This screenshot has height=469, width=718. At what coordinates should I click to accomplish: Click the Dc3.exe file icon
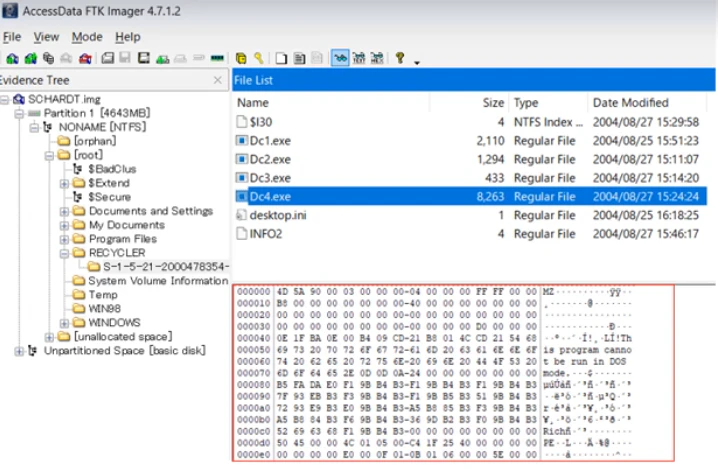pos(241,177)
